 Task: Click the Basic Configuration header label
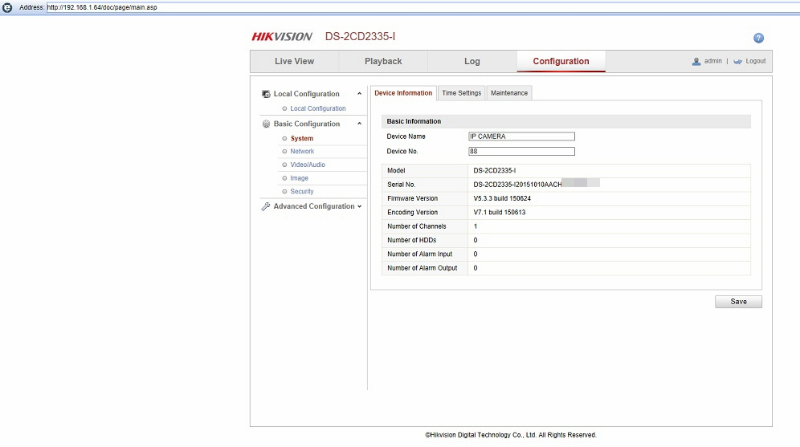tap(306, 123)
